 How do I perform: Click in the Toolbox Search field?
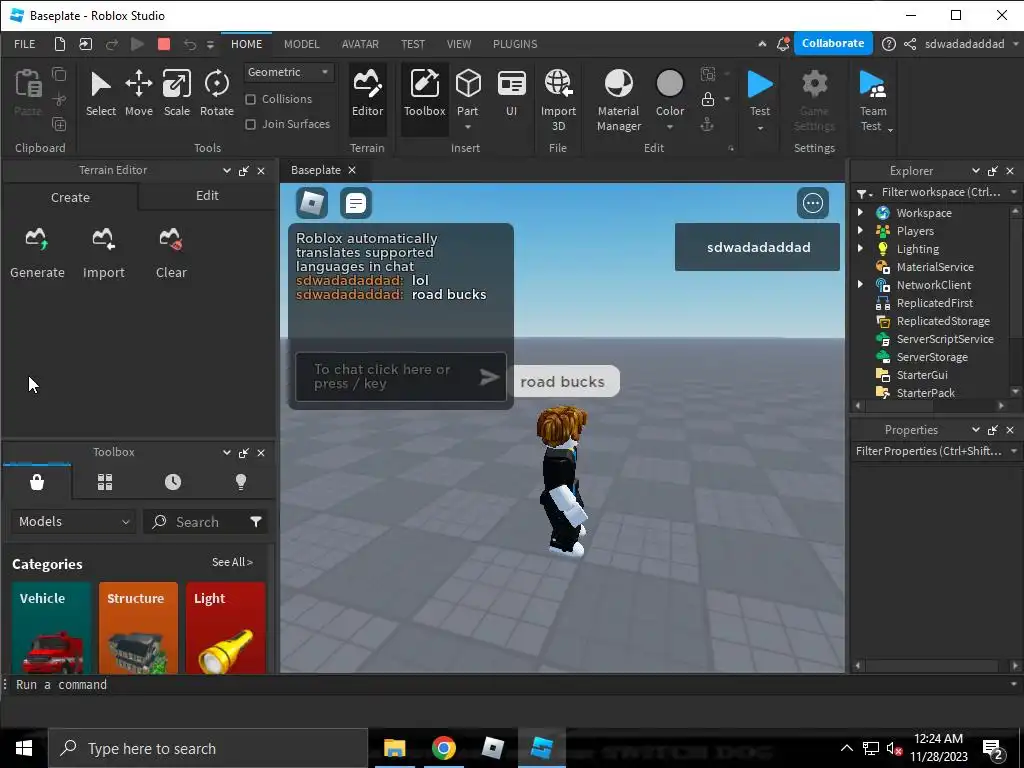205,521
